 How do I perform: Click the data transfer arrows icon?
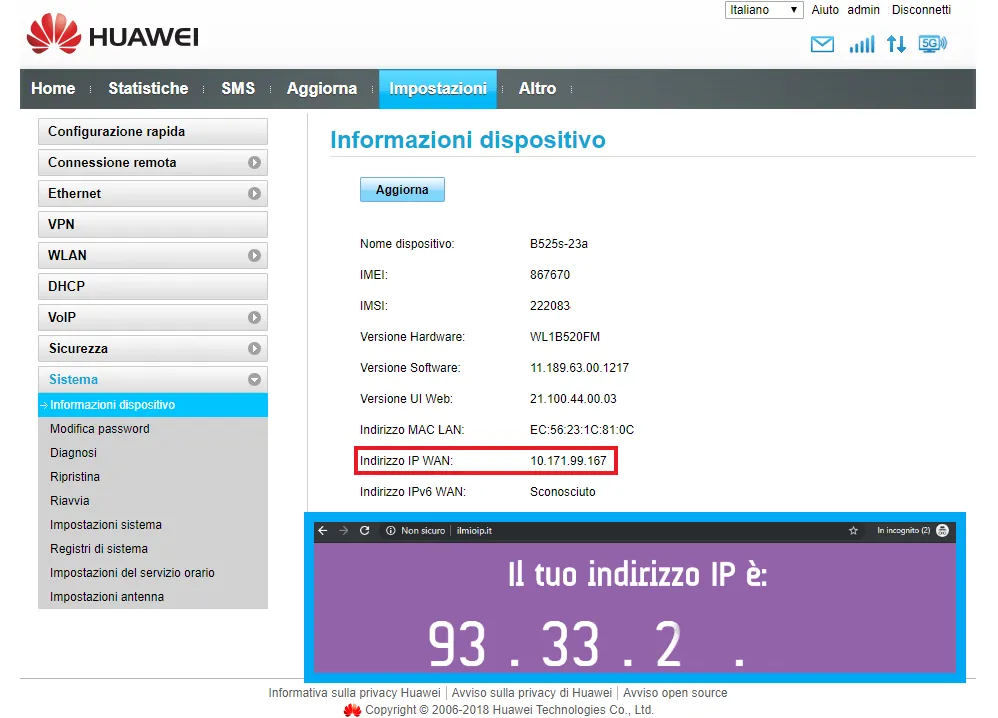pyautogui.click(x=896, y=44)
